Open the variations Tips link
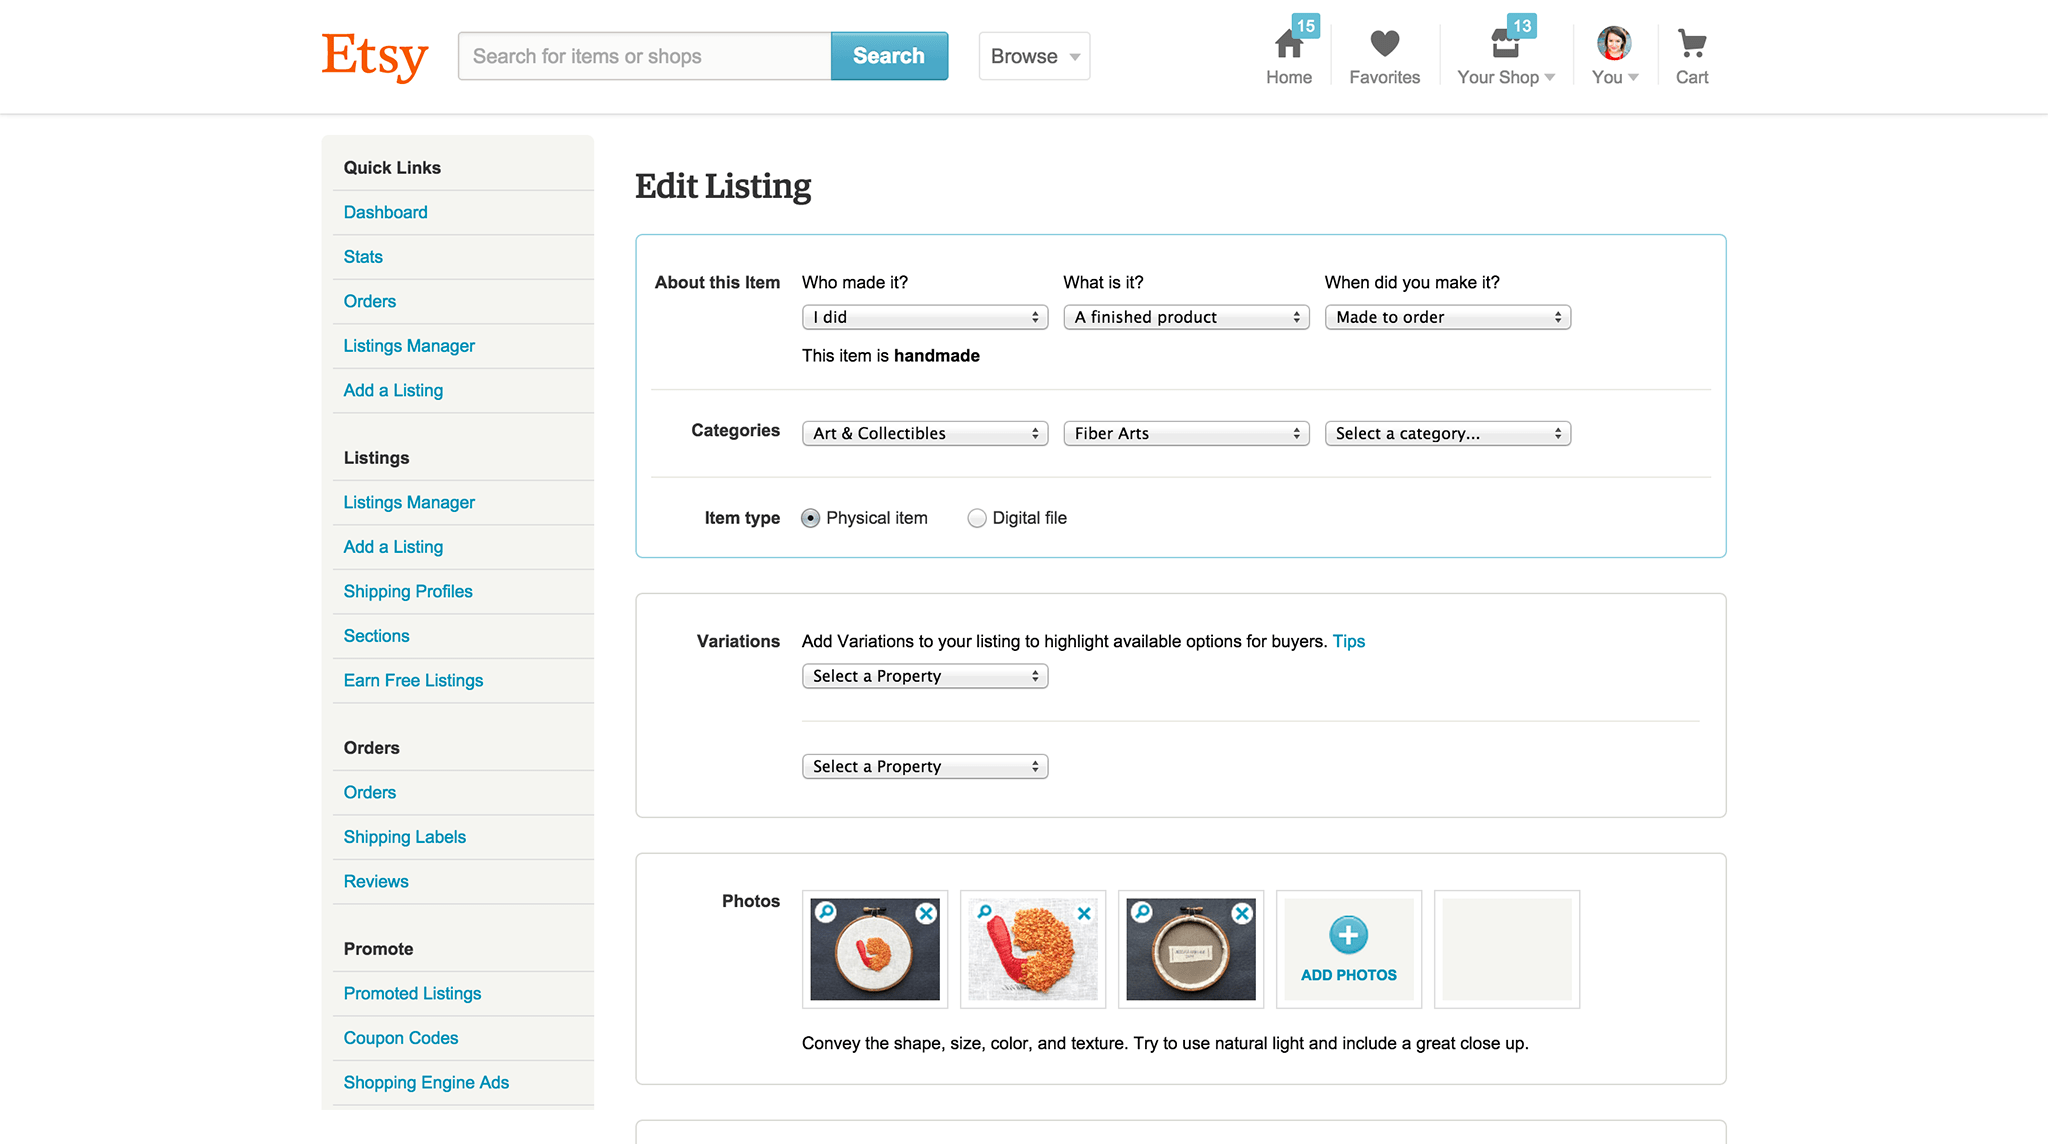2048x1144 pixels. click(x=1348, y=641)
